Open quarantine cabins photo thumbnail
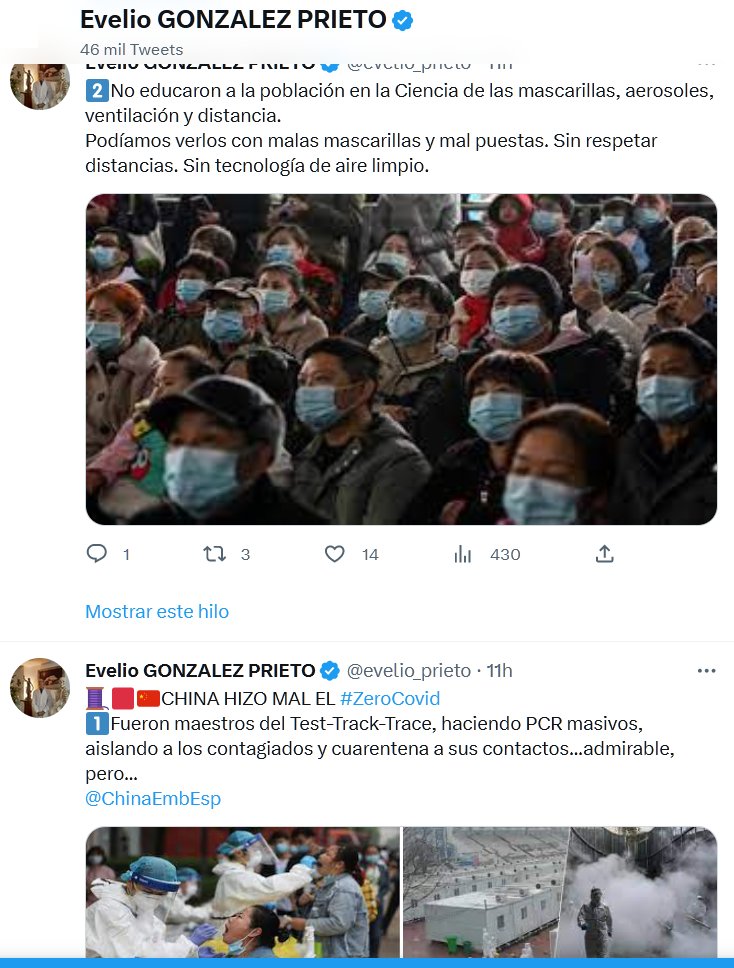The image size is (734, 968). click(485, 893)
